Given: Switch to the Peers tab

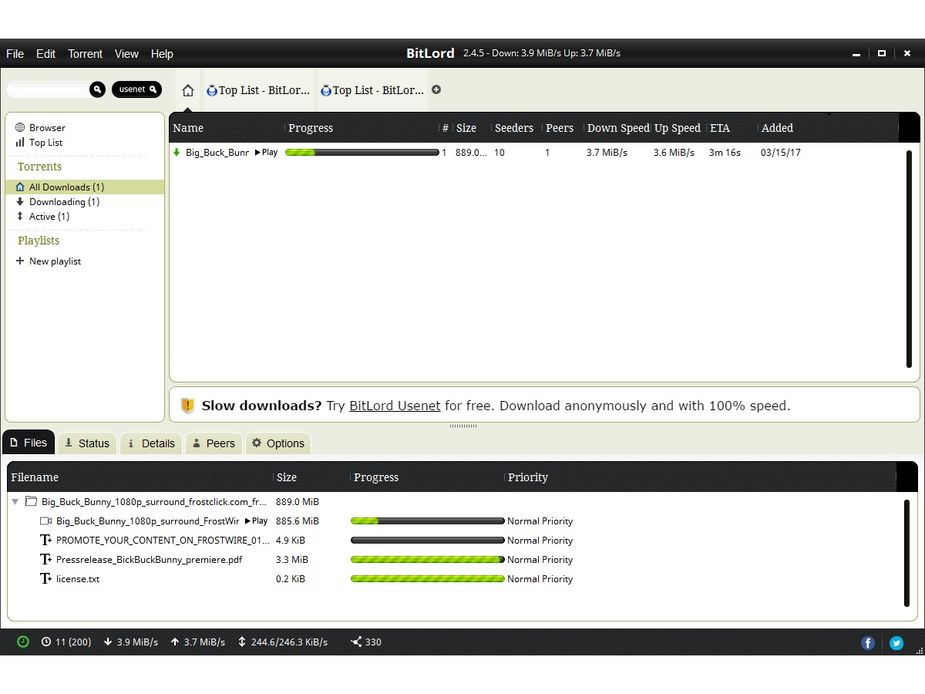Looking at the screenshot, I should tap(213, 443).
